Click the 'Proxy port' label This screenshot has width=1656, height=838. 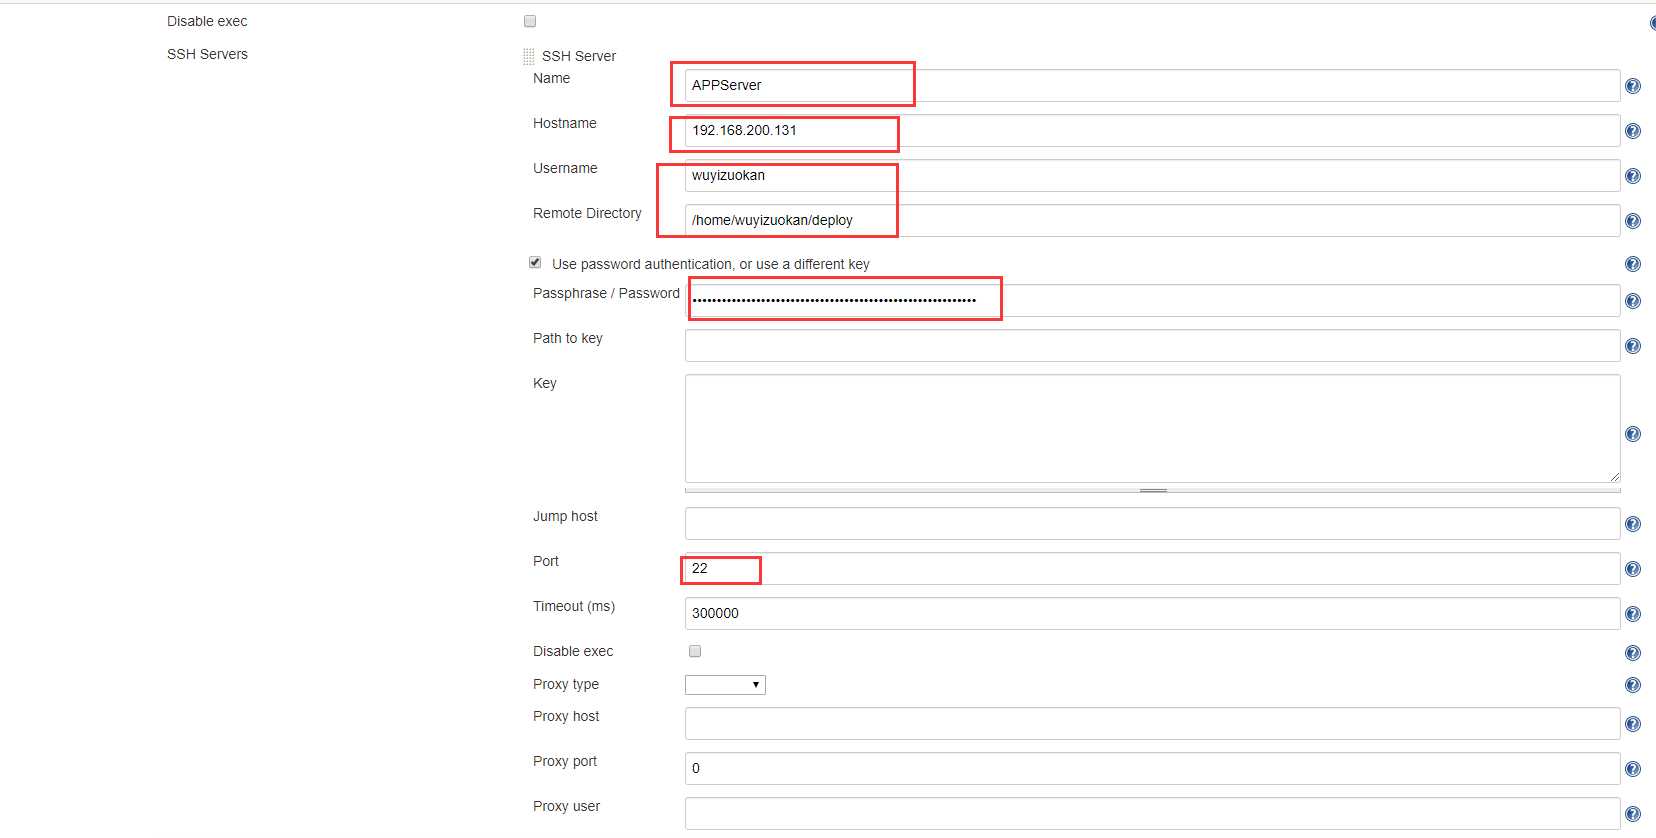coord(565,761)
